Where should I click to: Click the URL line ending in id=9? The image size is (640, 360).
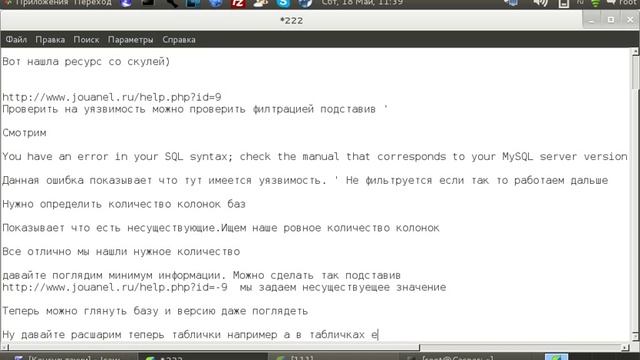[x=112, y=97]
